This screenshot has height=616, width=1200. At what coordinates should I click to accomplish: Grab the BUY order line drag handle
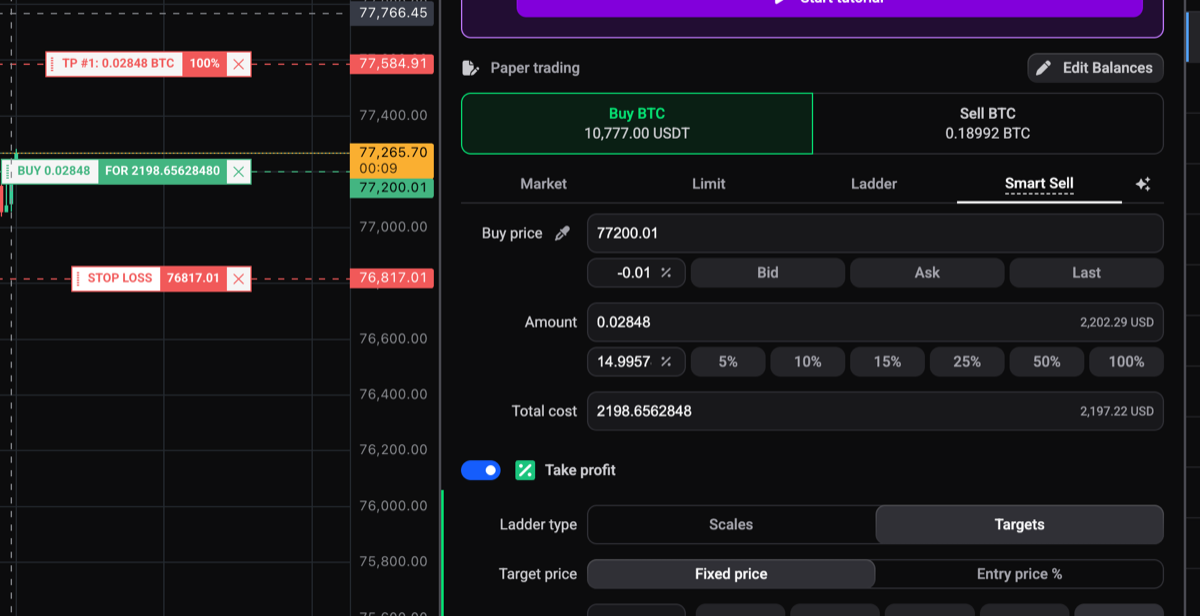(9, 171)
